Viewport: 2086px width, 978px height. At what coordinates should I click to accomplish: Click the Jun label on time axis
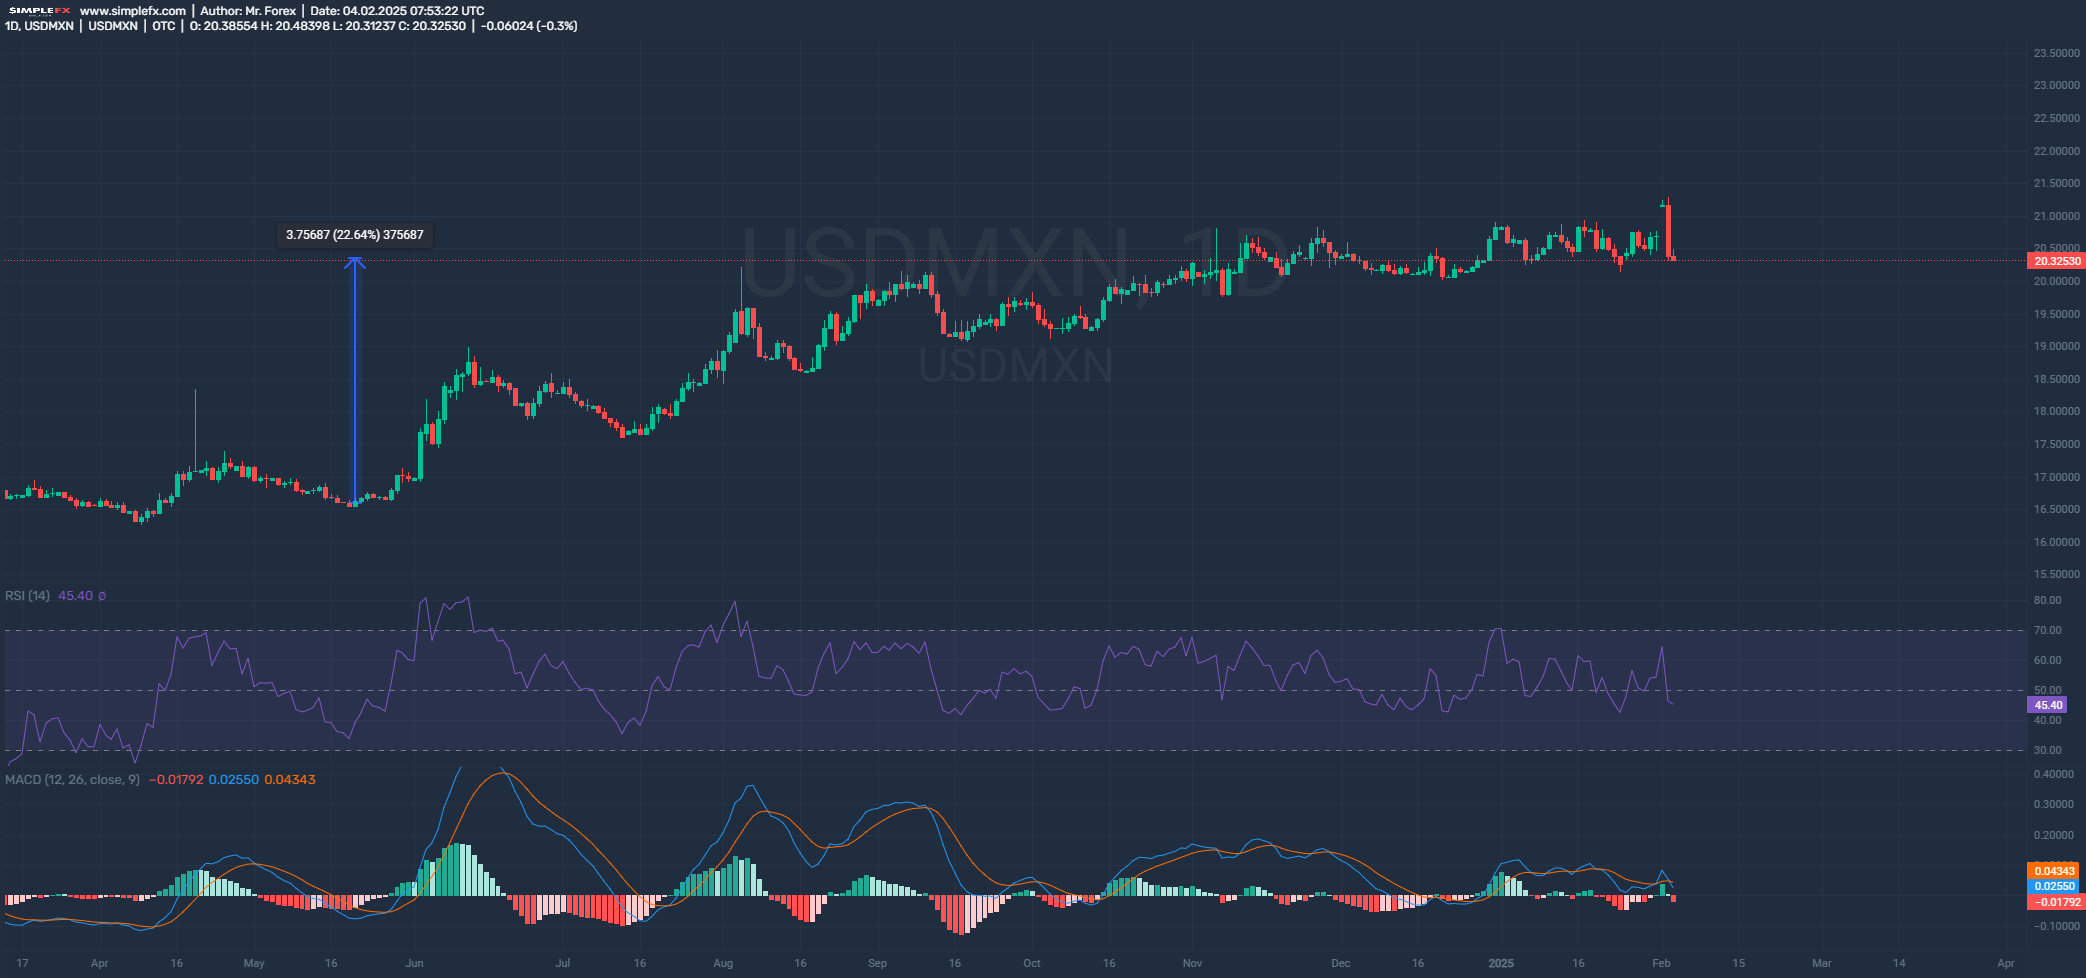coord(414,964)
